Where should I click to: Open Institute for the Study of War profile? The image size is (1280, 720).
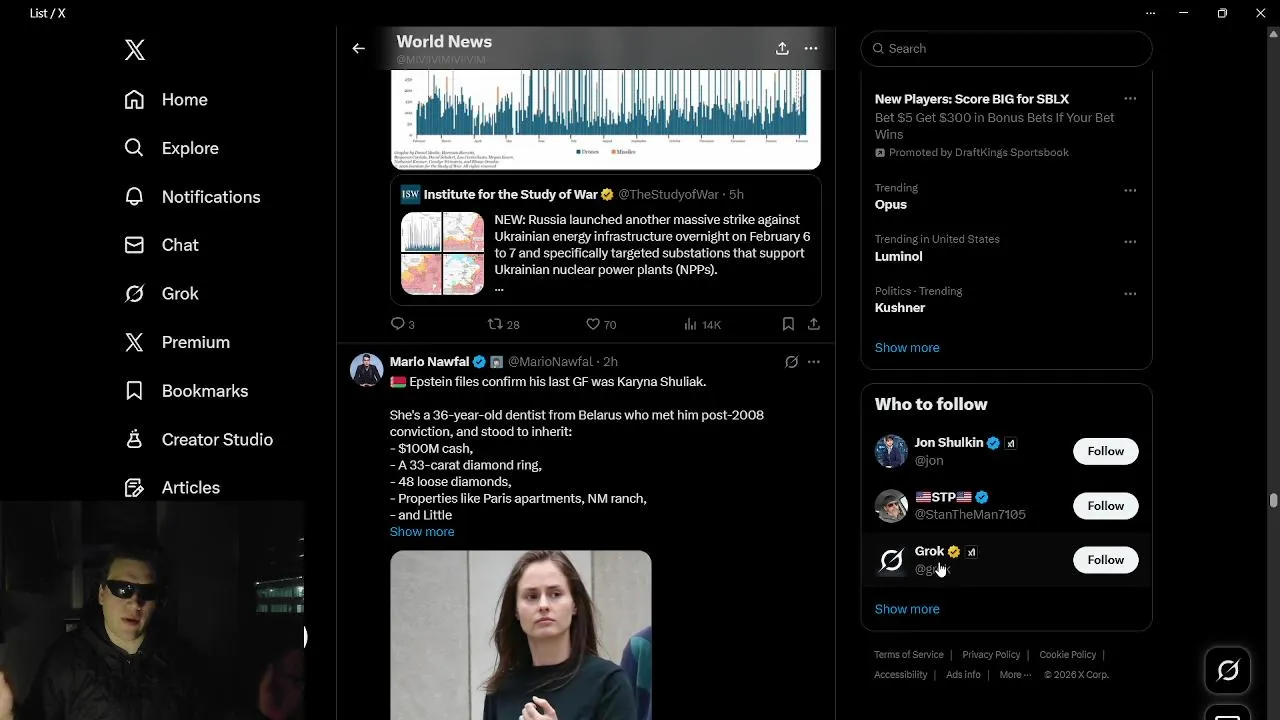tap(510, 194)
